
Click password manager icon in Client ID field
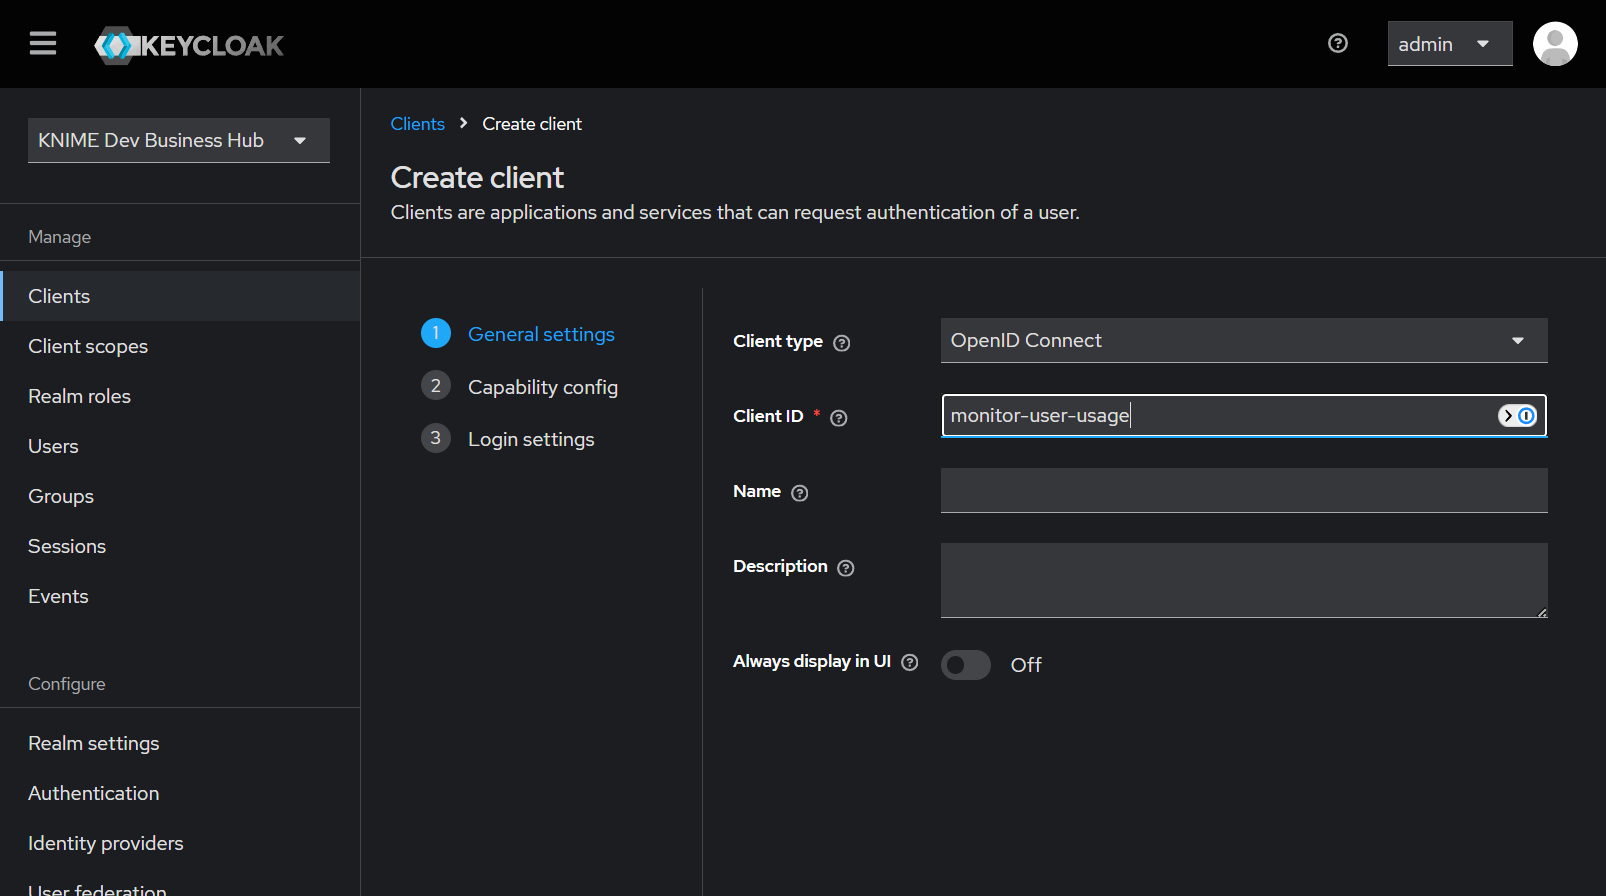tap(1517, 416)
